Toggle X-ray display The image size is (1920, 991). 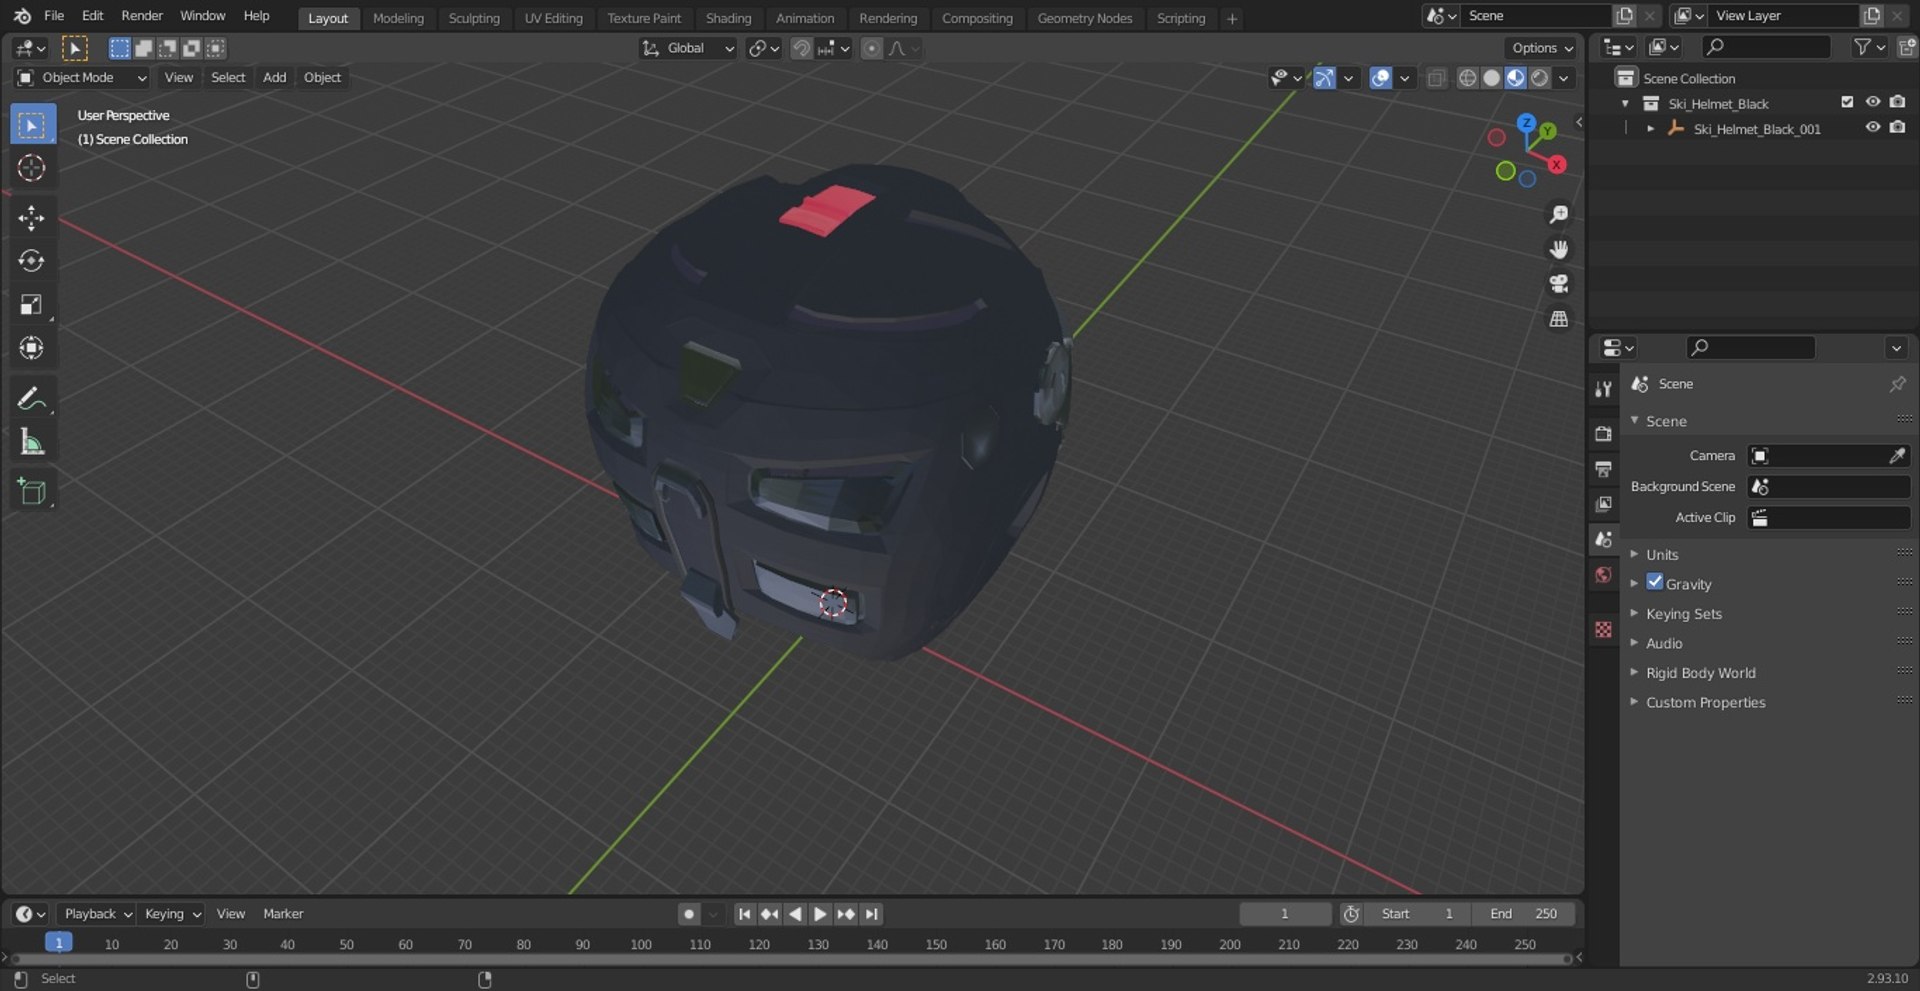(x=1436, y=78)
